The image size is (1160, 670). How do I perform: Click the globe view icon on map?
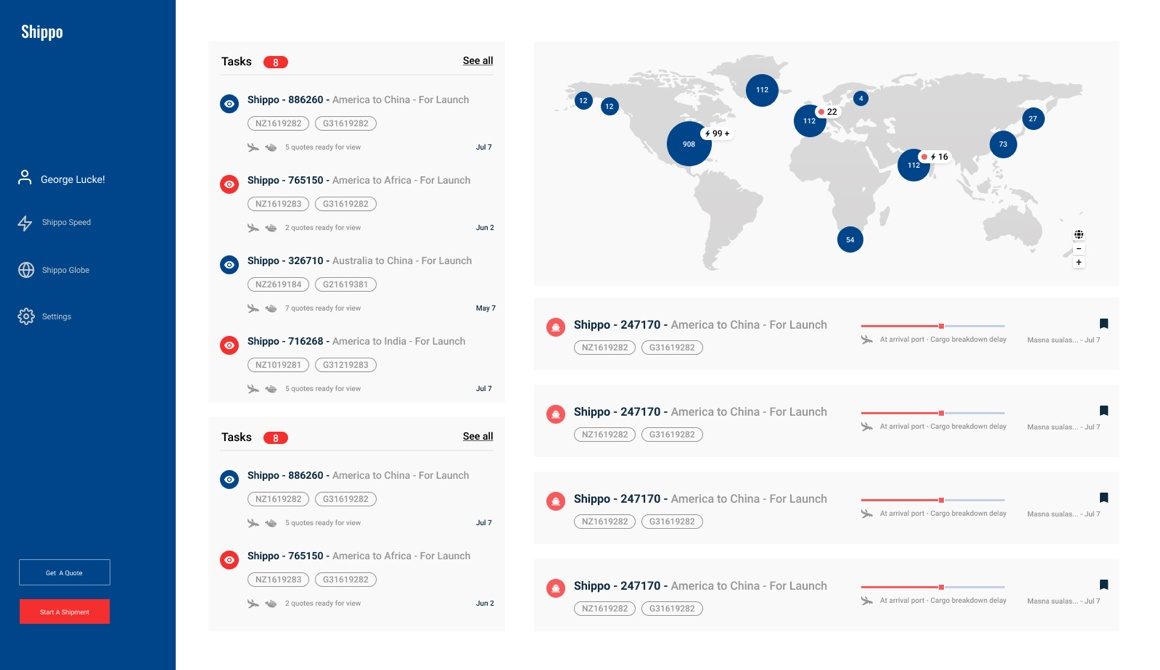[1078, 234]
